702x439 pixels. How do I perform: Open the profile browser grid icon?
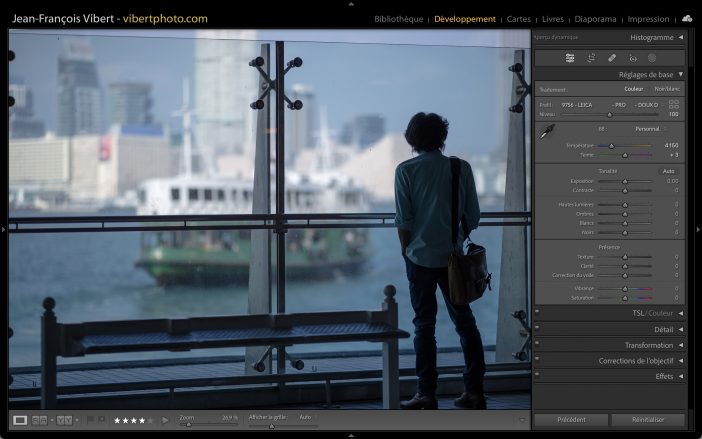pos(674,104)
